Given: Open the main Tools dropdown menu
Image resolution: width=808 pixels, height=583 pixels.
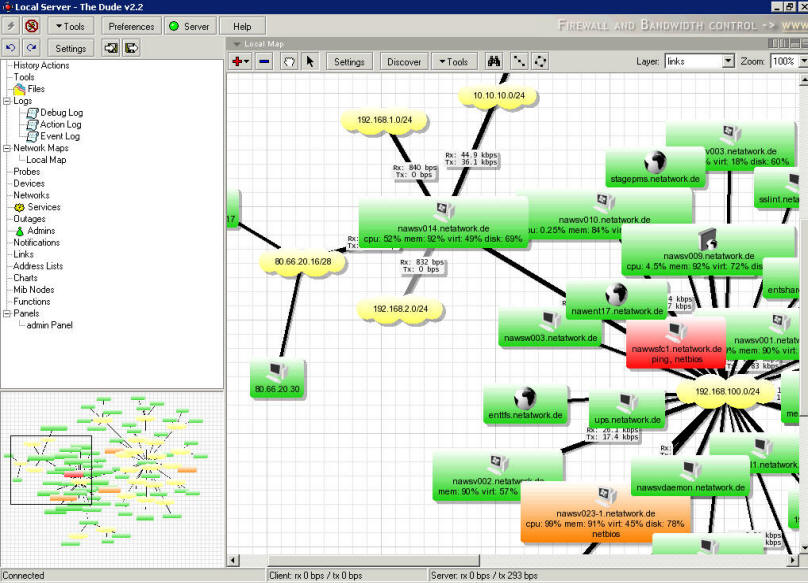Looking at the screenshot, I should (x=71, y=26).
